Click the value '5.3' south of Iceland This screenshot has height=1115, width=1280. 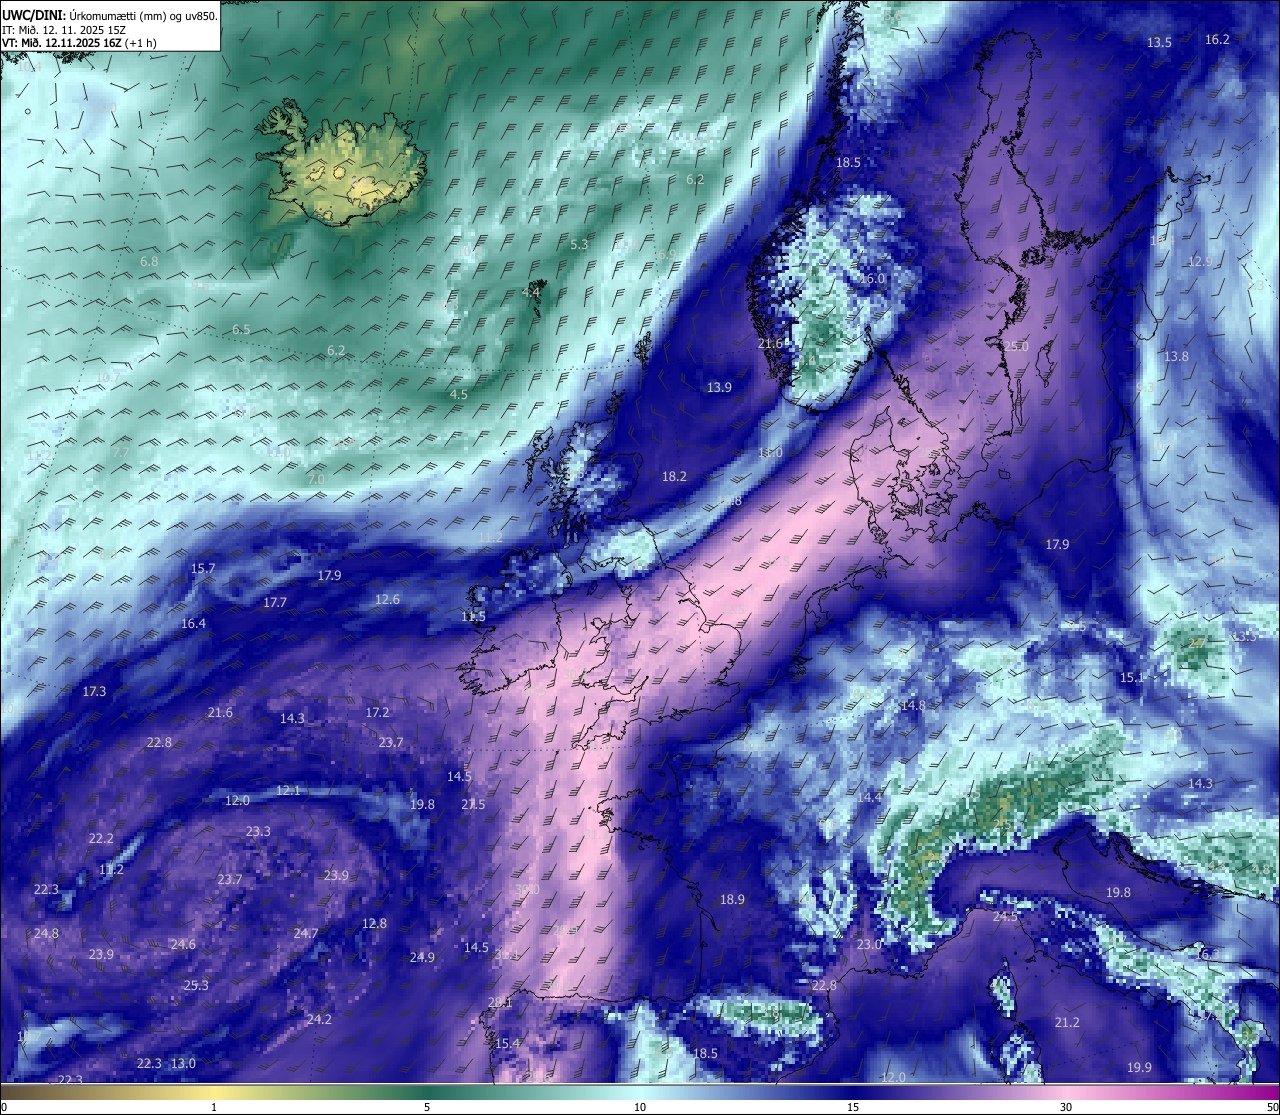579,245
